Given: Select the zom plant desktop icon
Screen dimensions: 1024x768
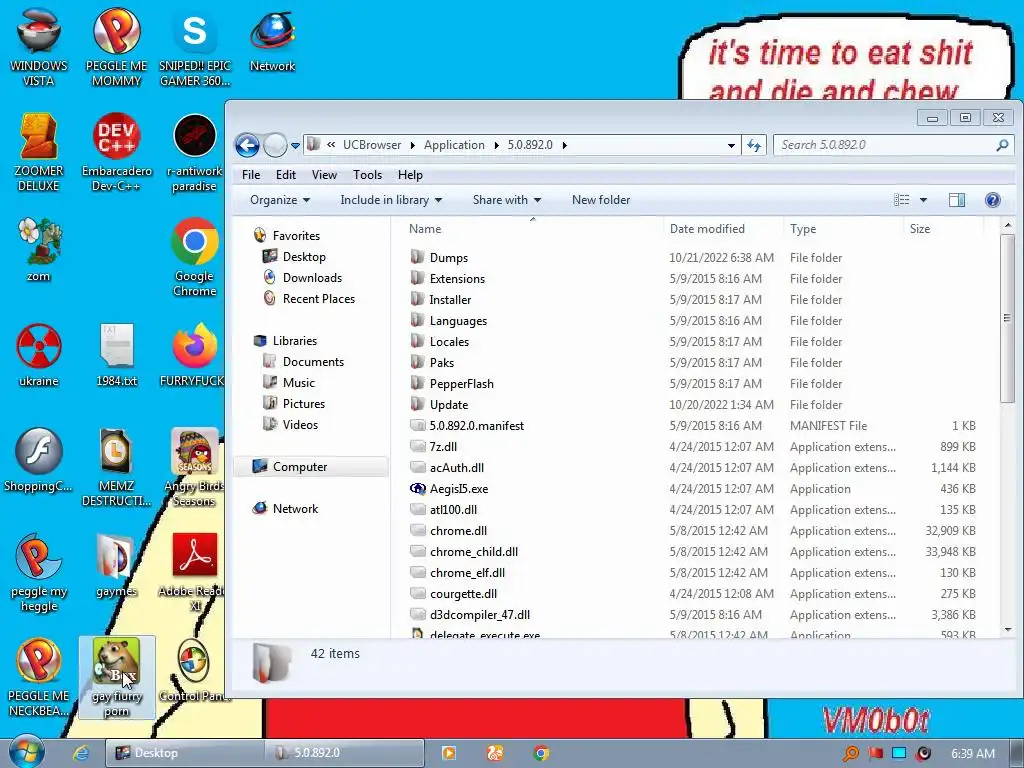Looking at the screenshot, I should tap(39, 250).
